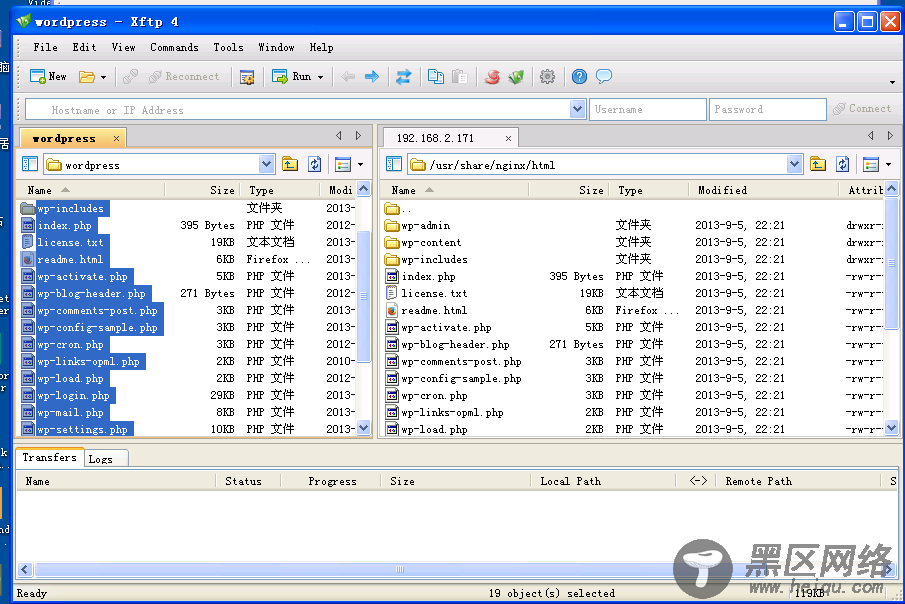Click the New session toolbar button
This screenshot has width=905, height=604.
[48, 76]
